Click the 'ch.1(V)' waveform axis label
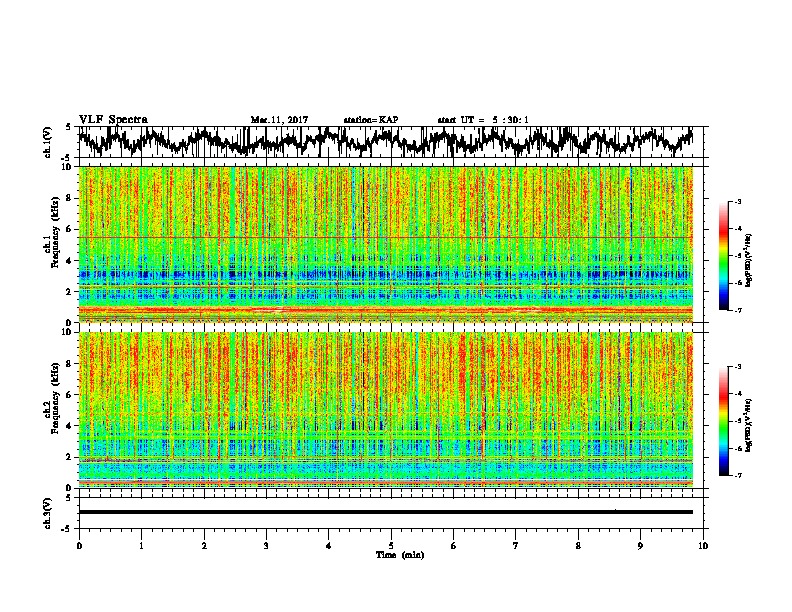The width and height of the screenshot is (792, 612). coord(48,142)
